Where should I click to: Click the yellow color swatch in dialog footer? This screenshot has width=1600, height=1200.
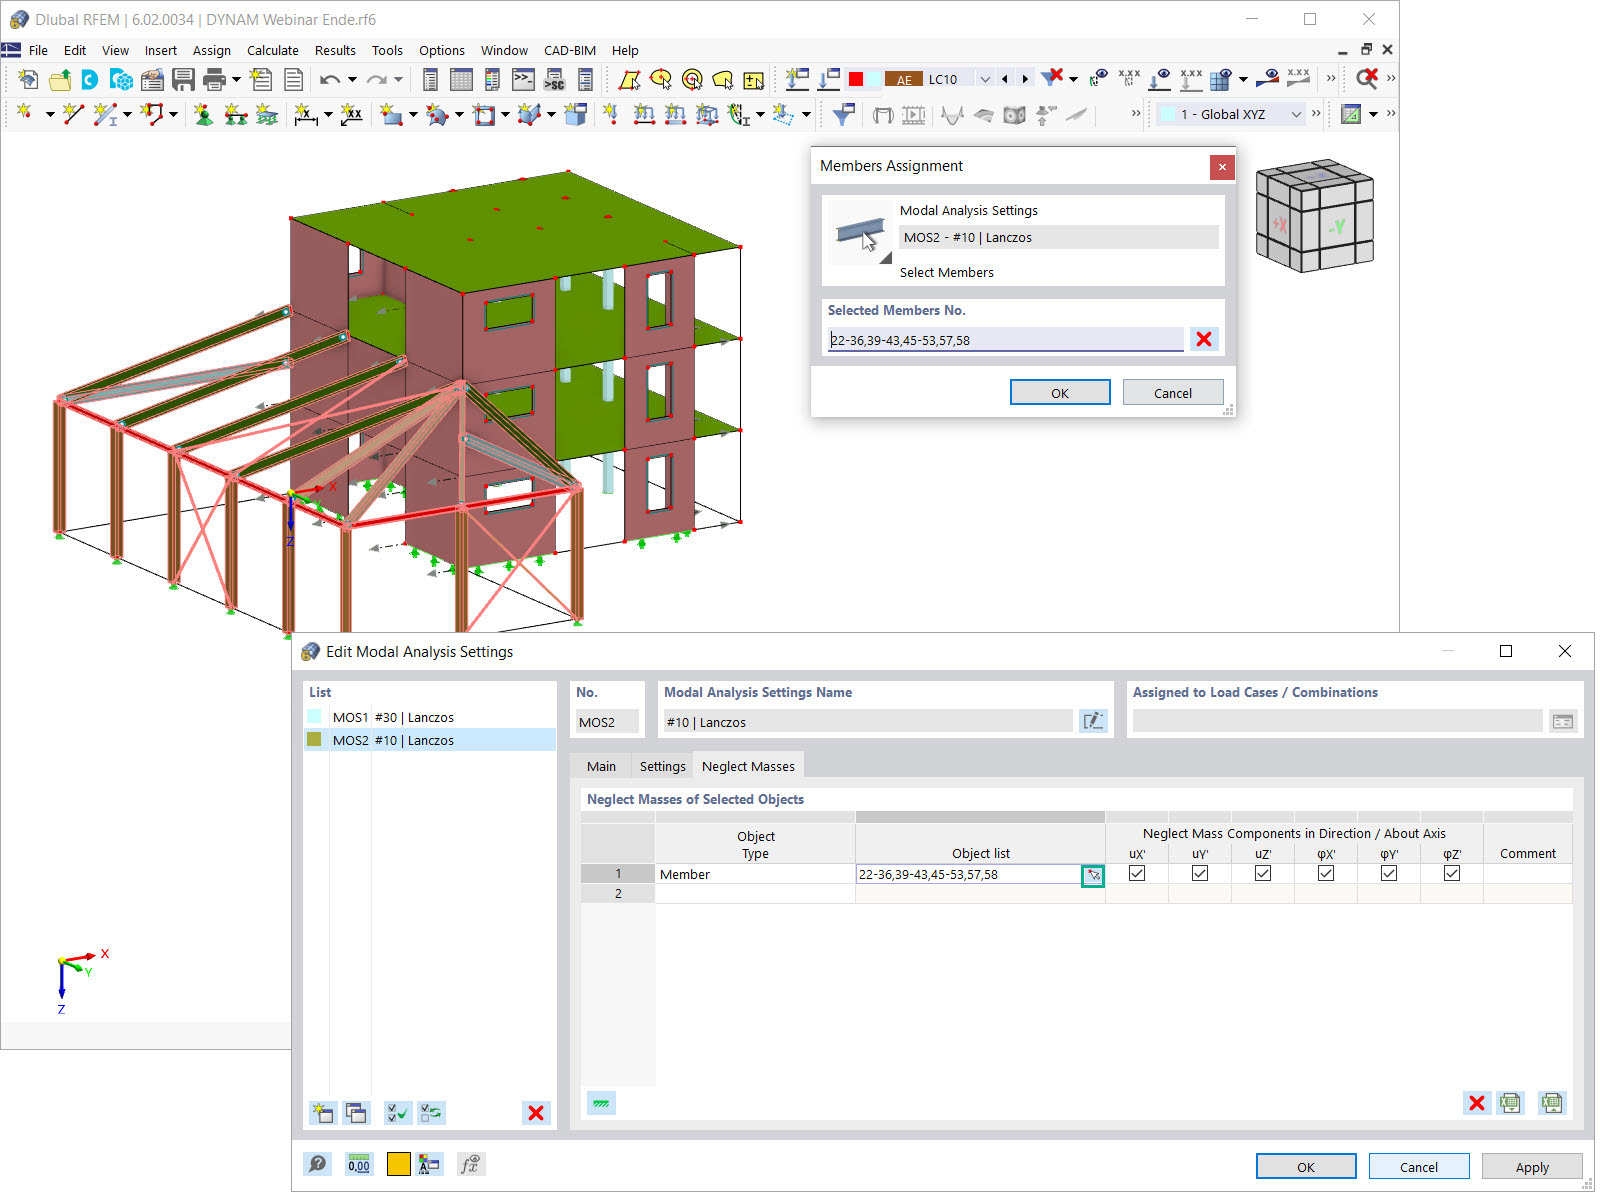398,1164
